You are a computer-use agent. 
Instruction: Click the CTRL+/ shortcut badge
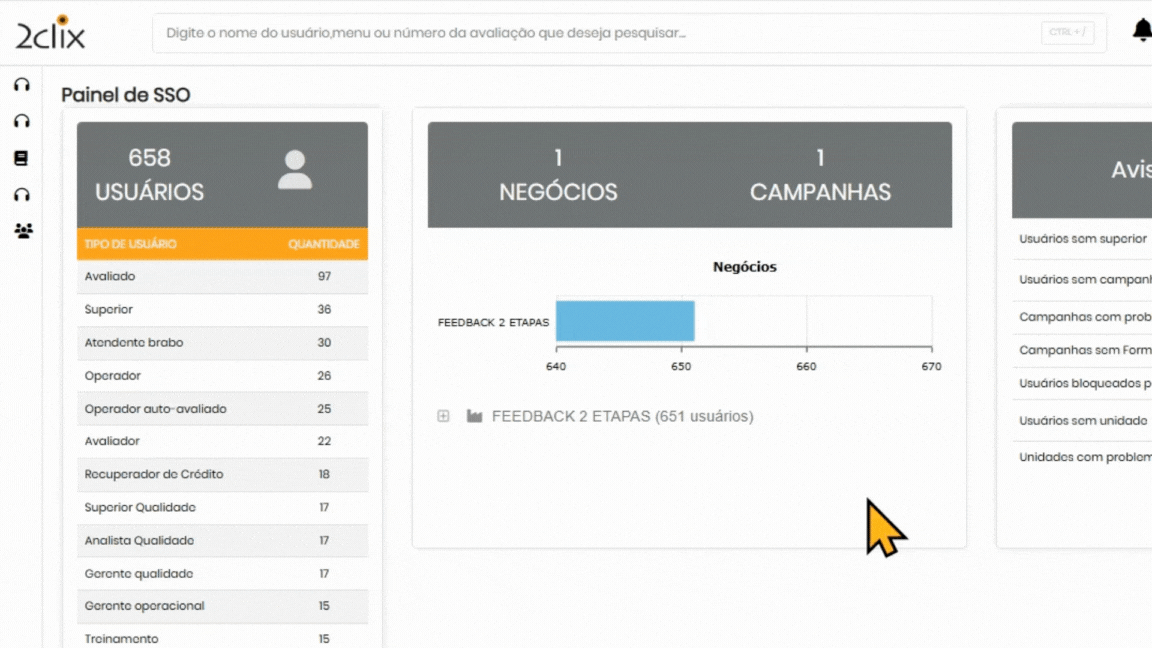1067,33
